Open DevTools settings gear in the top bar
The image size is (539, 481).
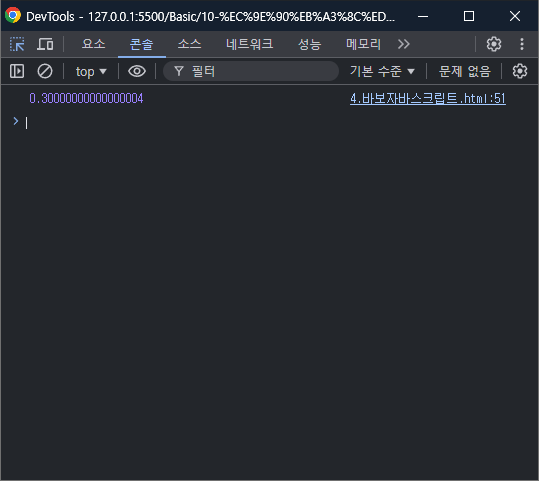(494, 44)
